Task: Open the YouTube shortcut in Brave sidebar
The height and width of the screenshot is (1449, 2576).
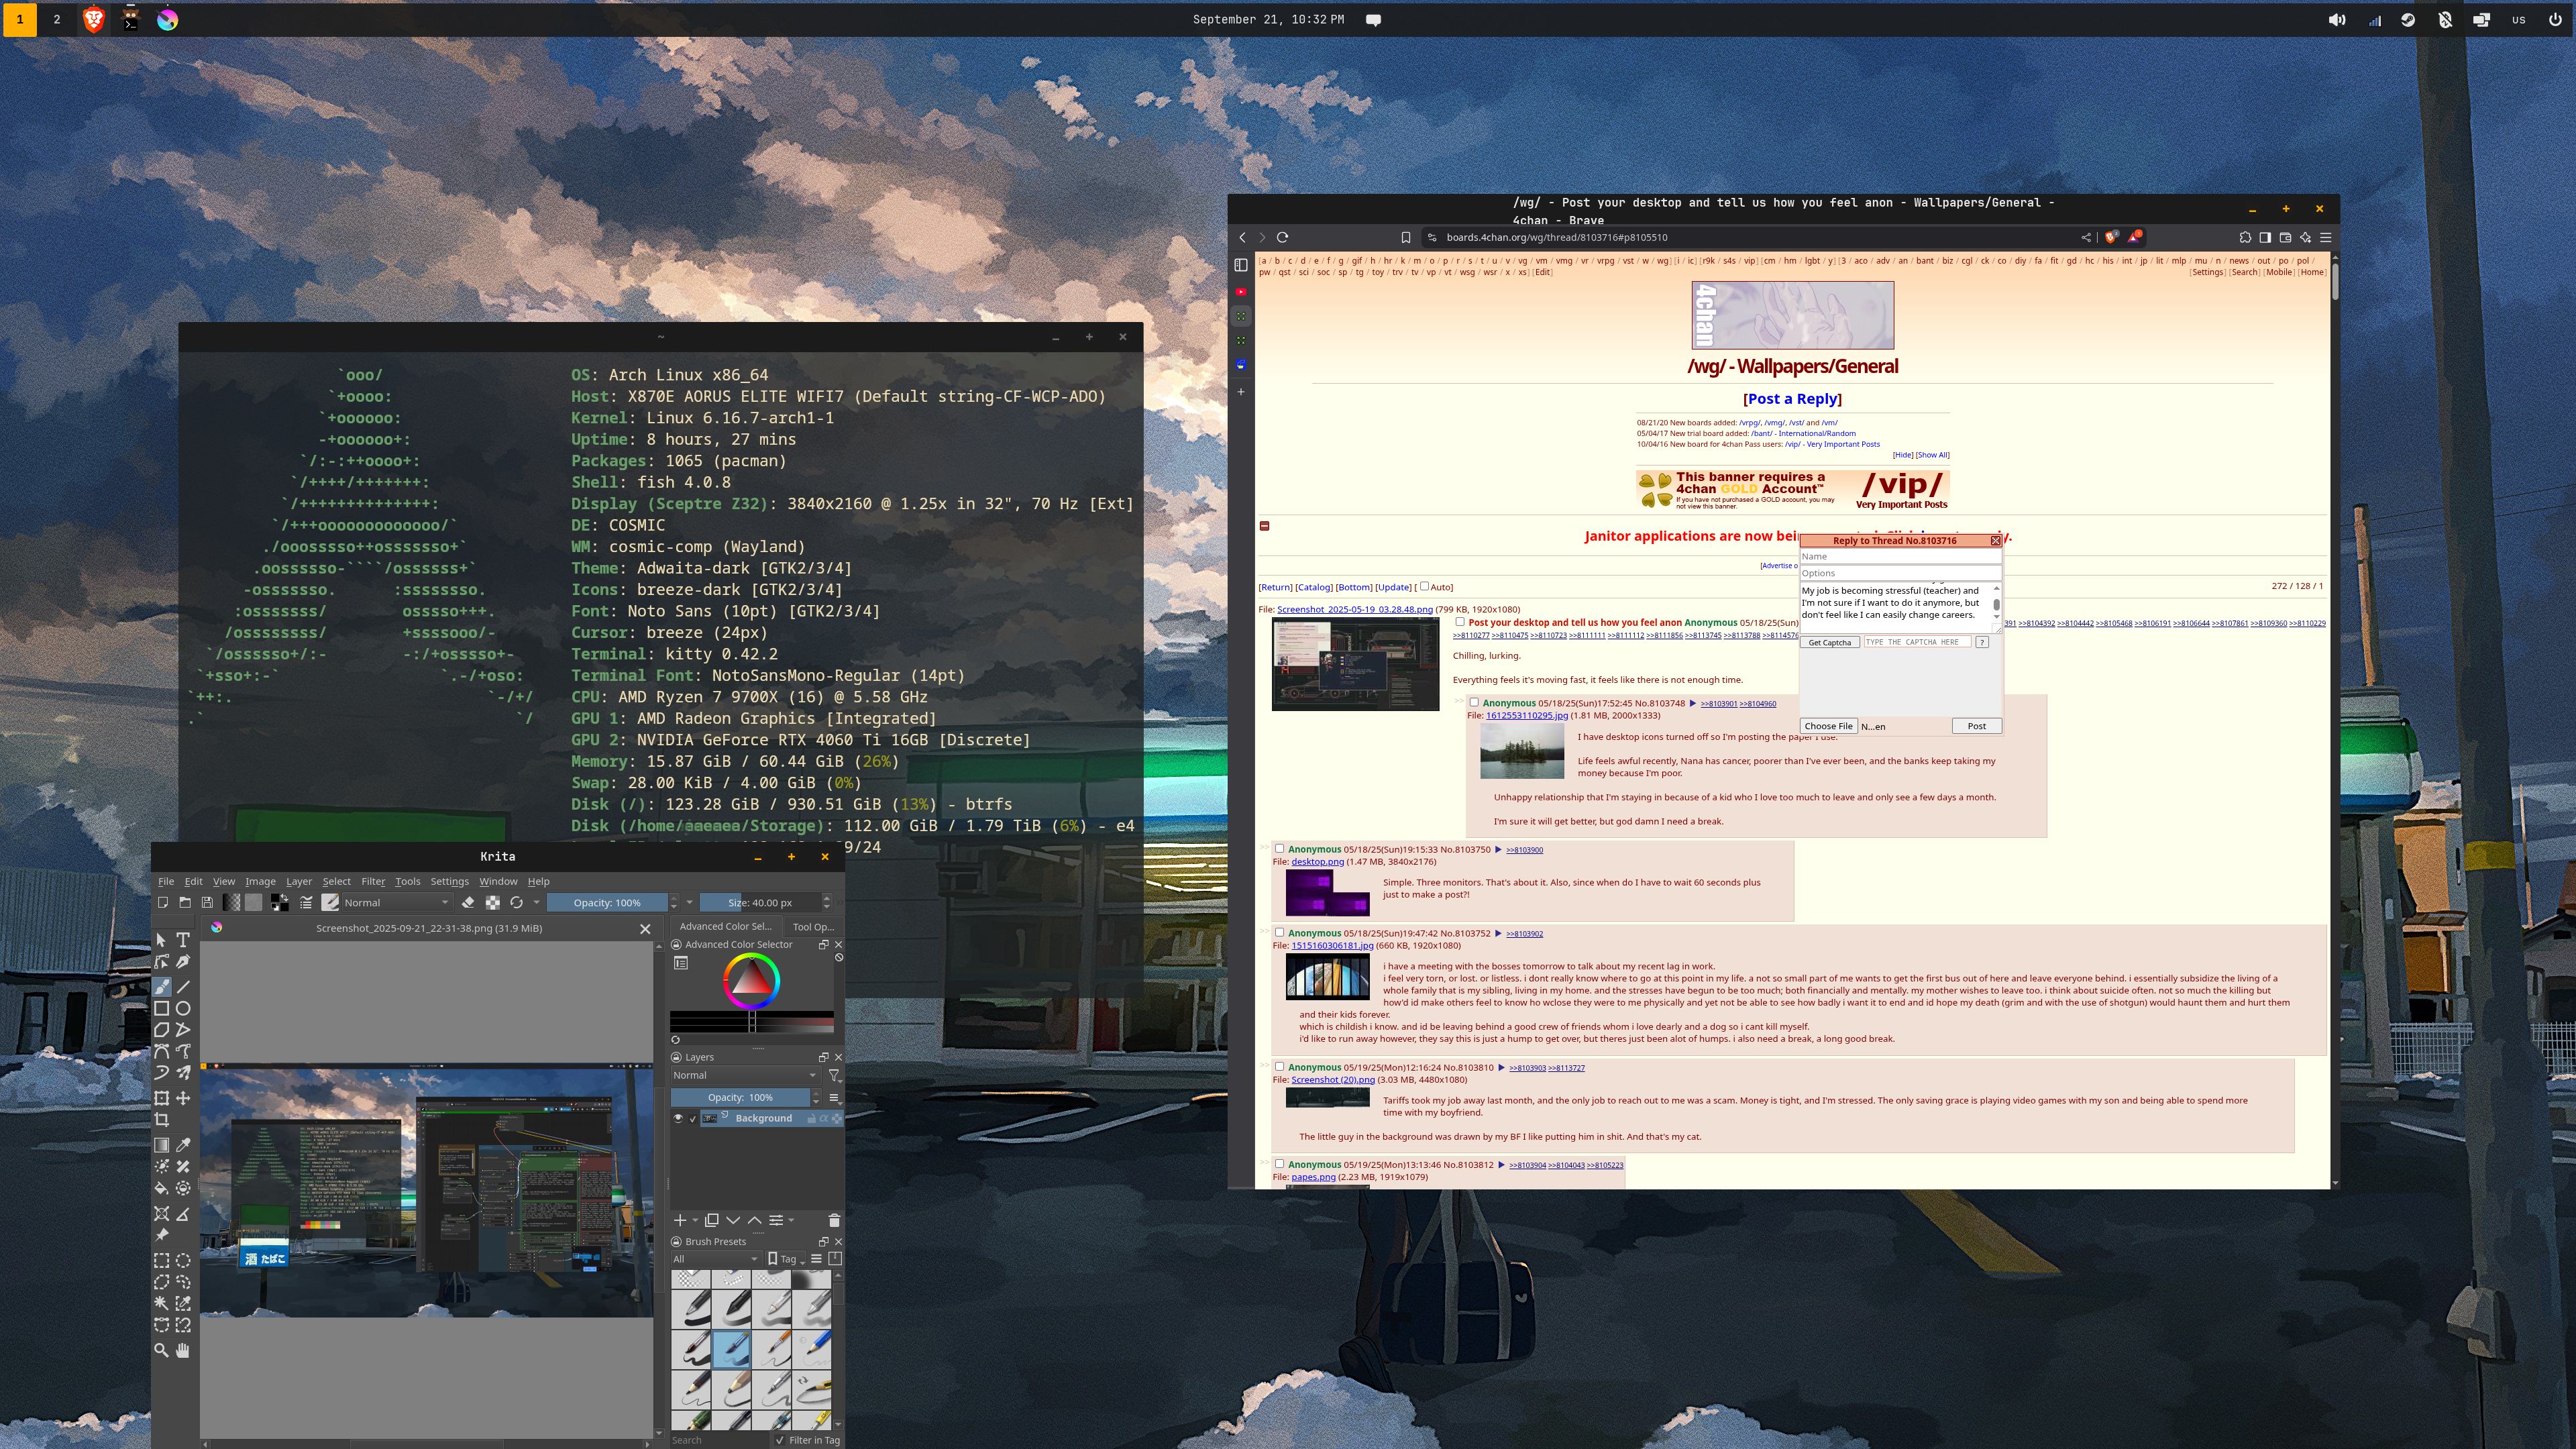Action: [x=1241, y=292]
